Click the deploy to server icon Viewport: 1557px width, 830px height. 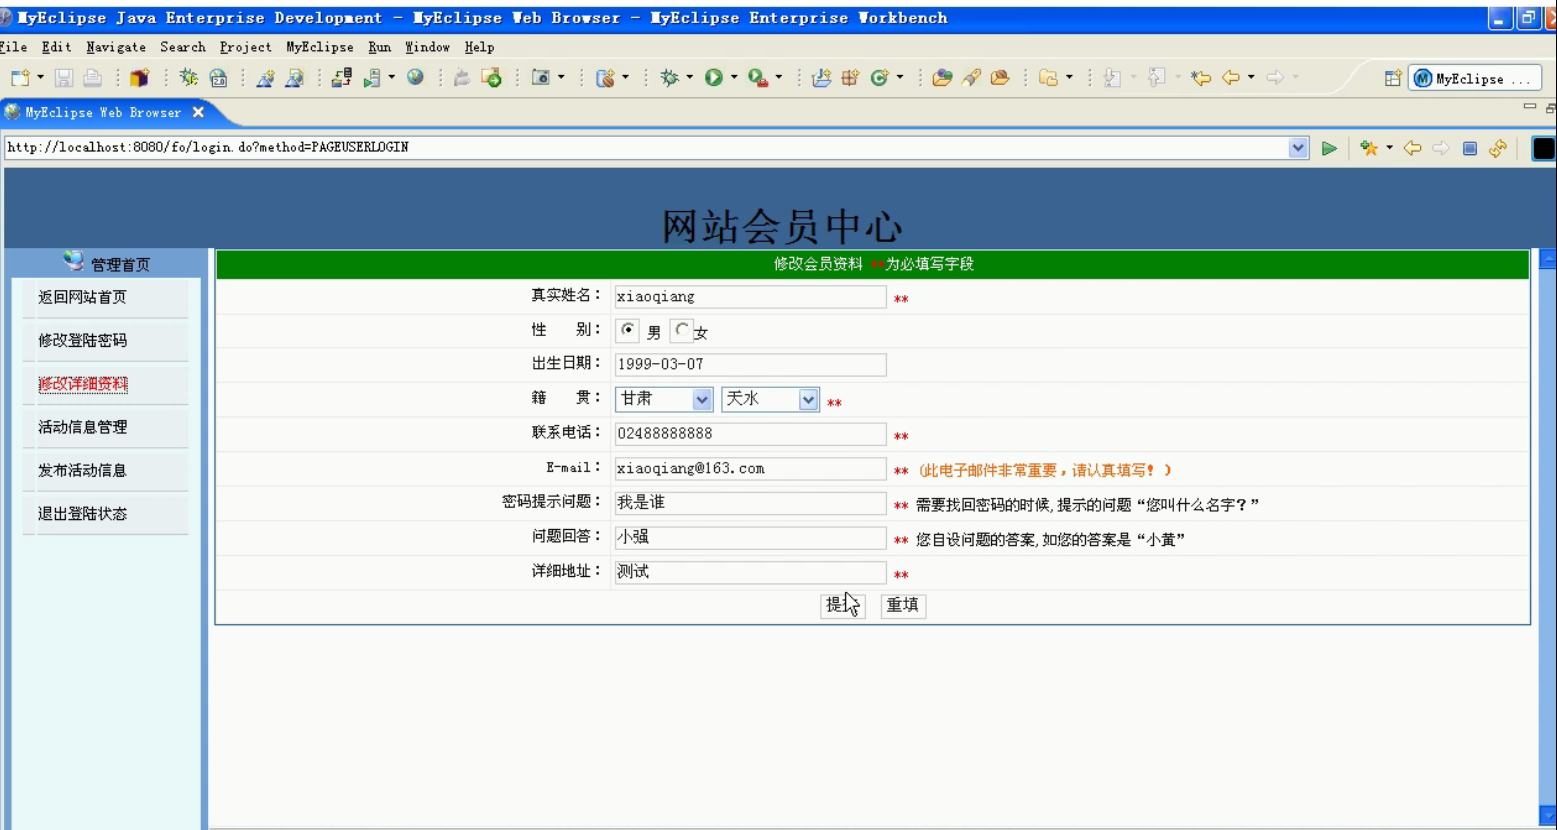tap(341, 78)
